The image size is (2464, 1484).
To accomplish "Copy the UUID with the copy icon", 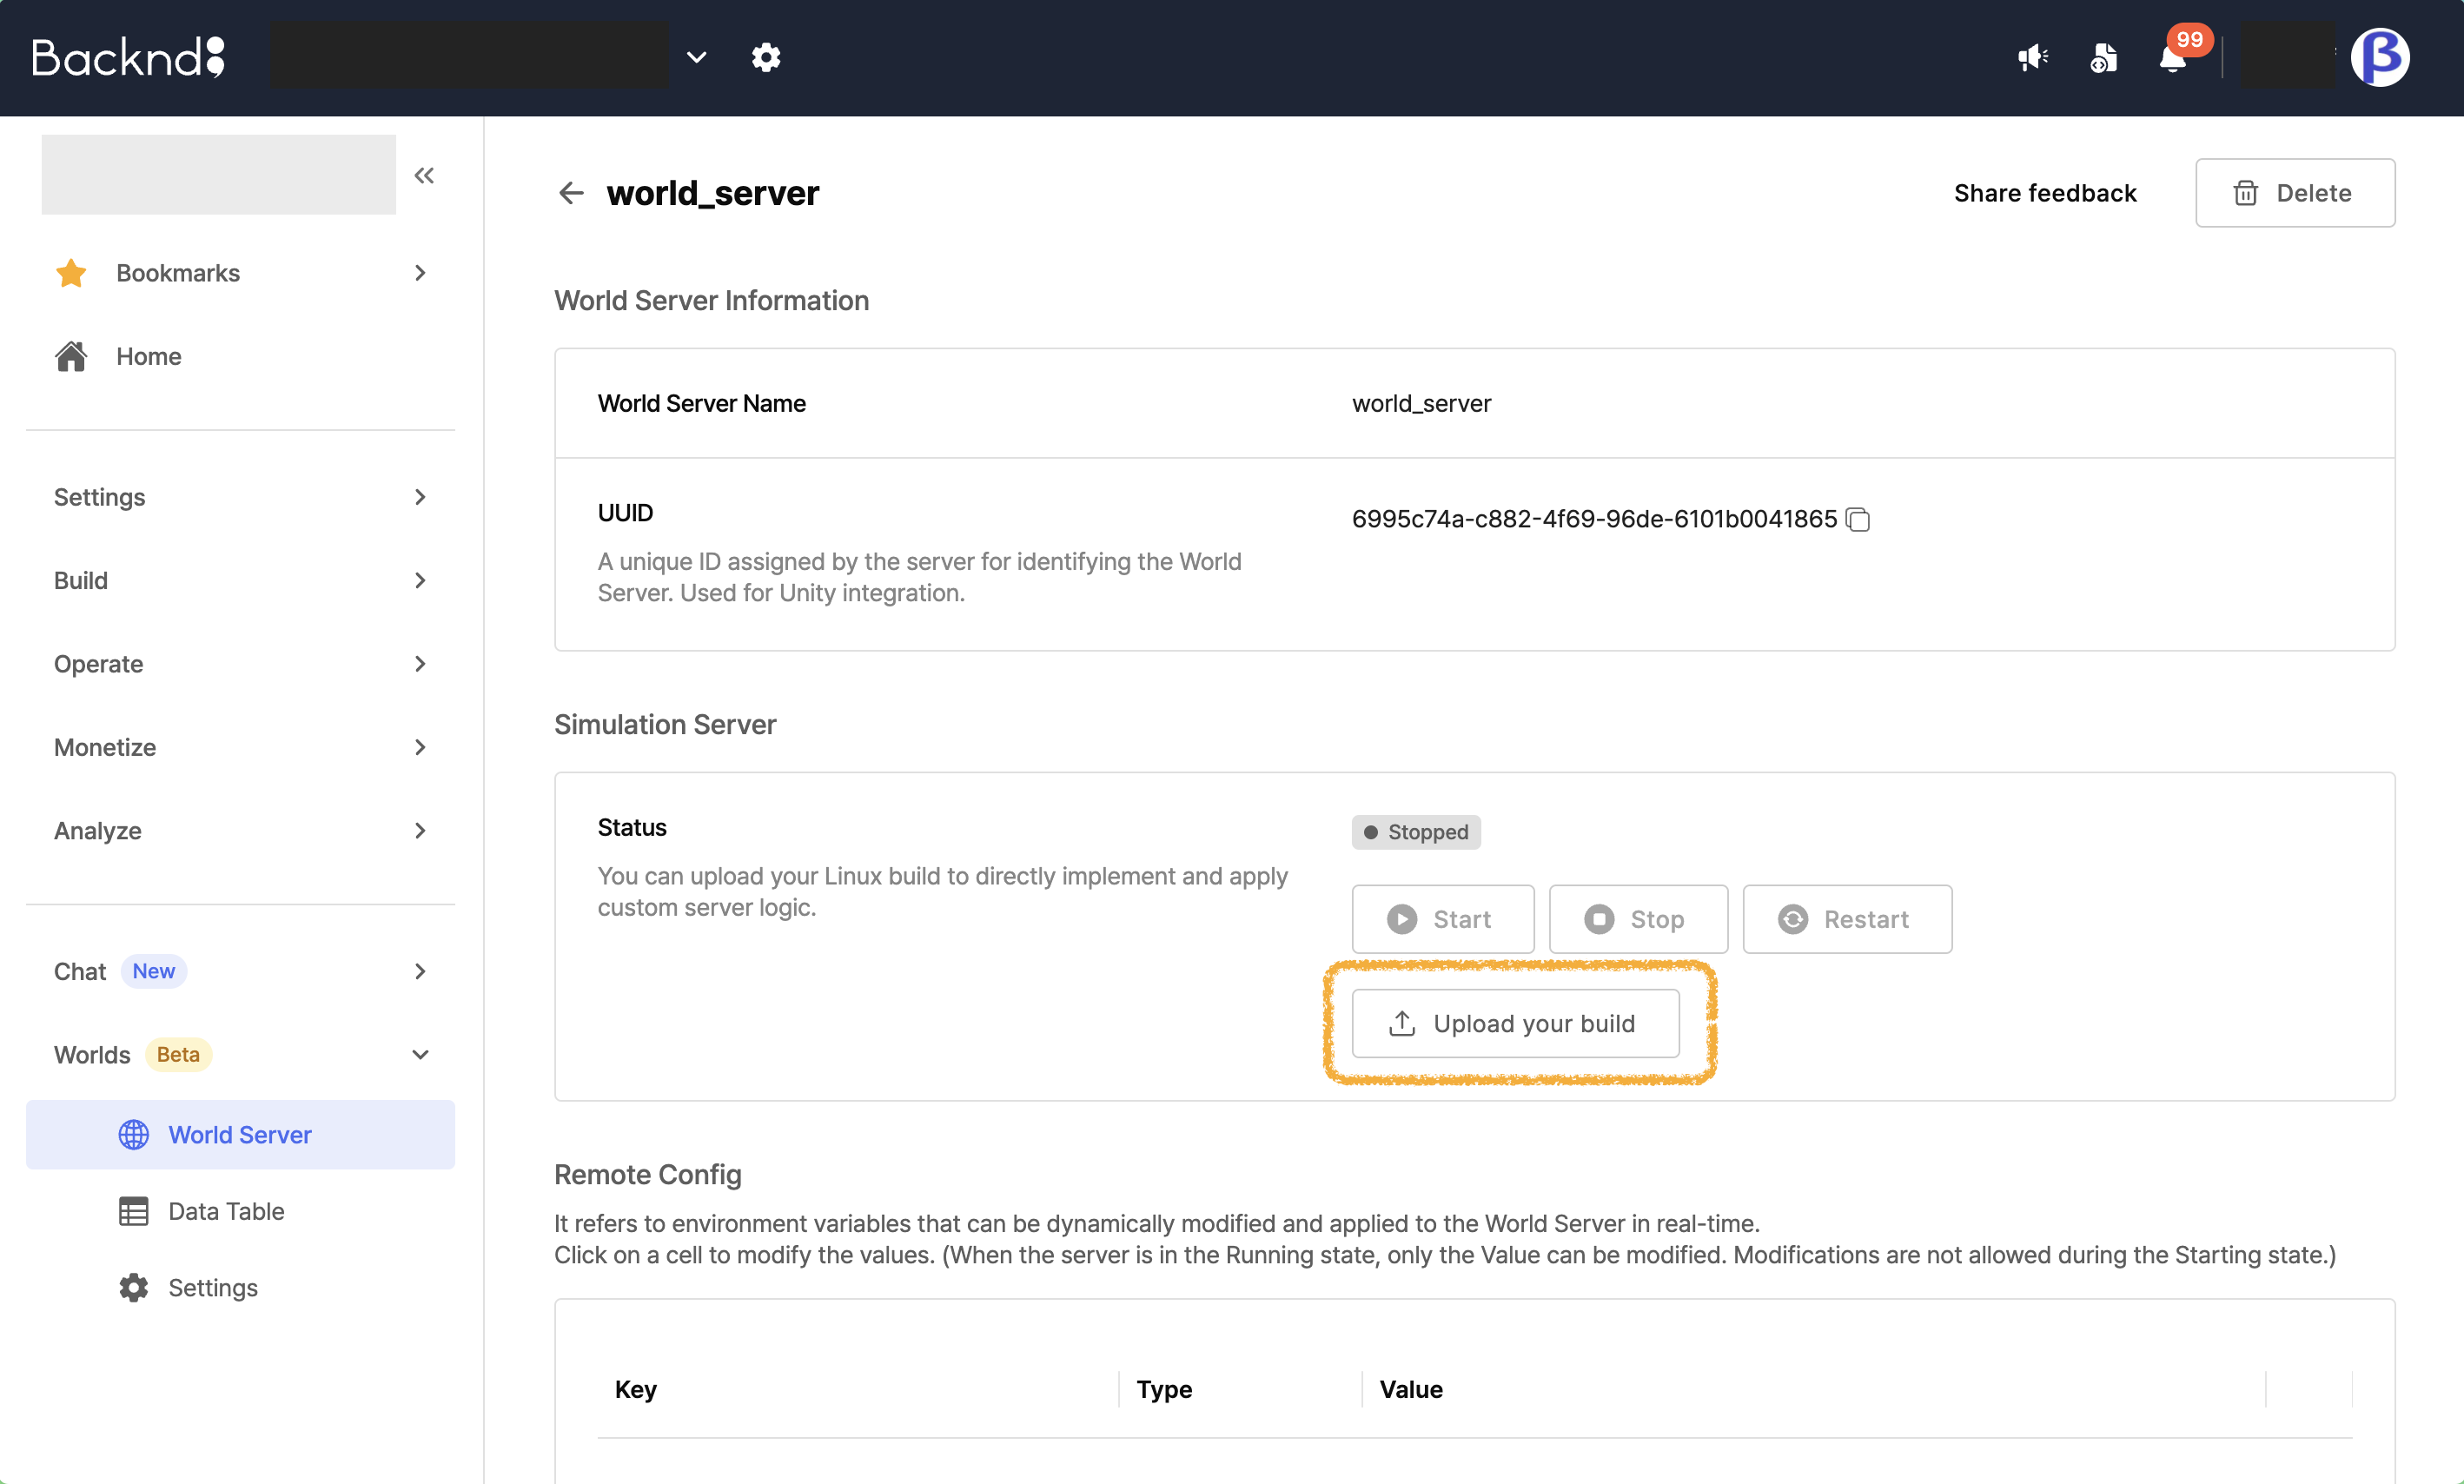I will [1858, 519].
